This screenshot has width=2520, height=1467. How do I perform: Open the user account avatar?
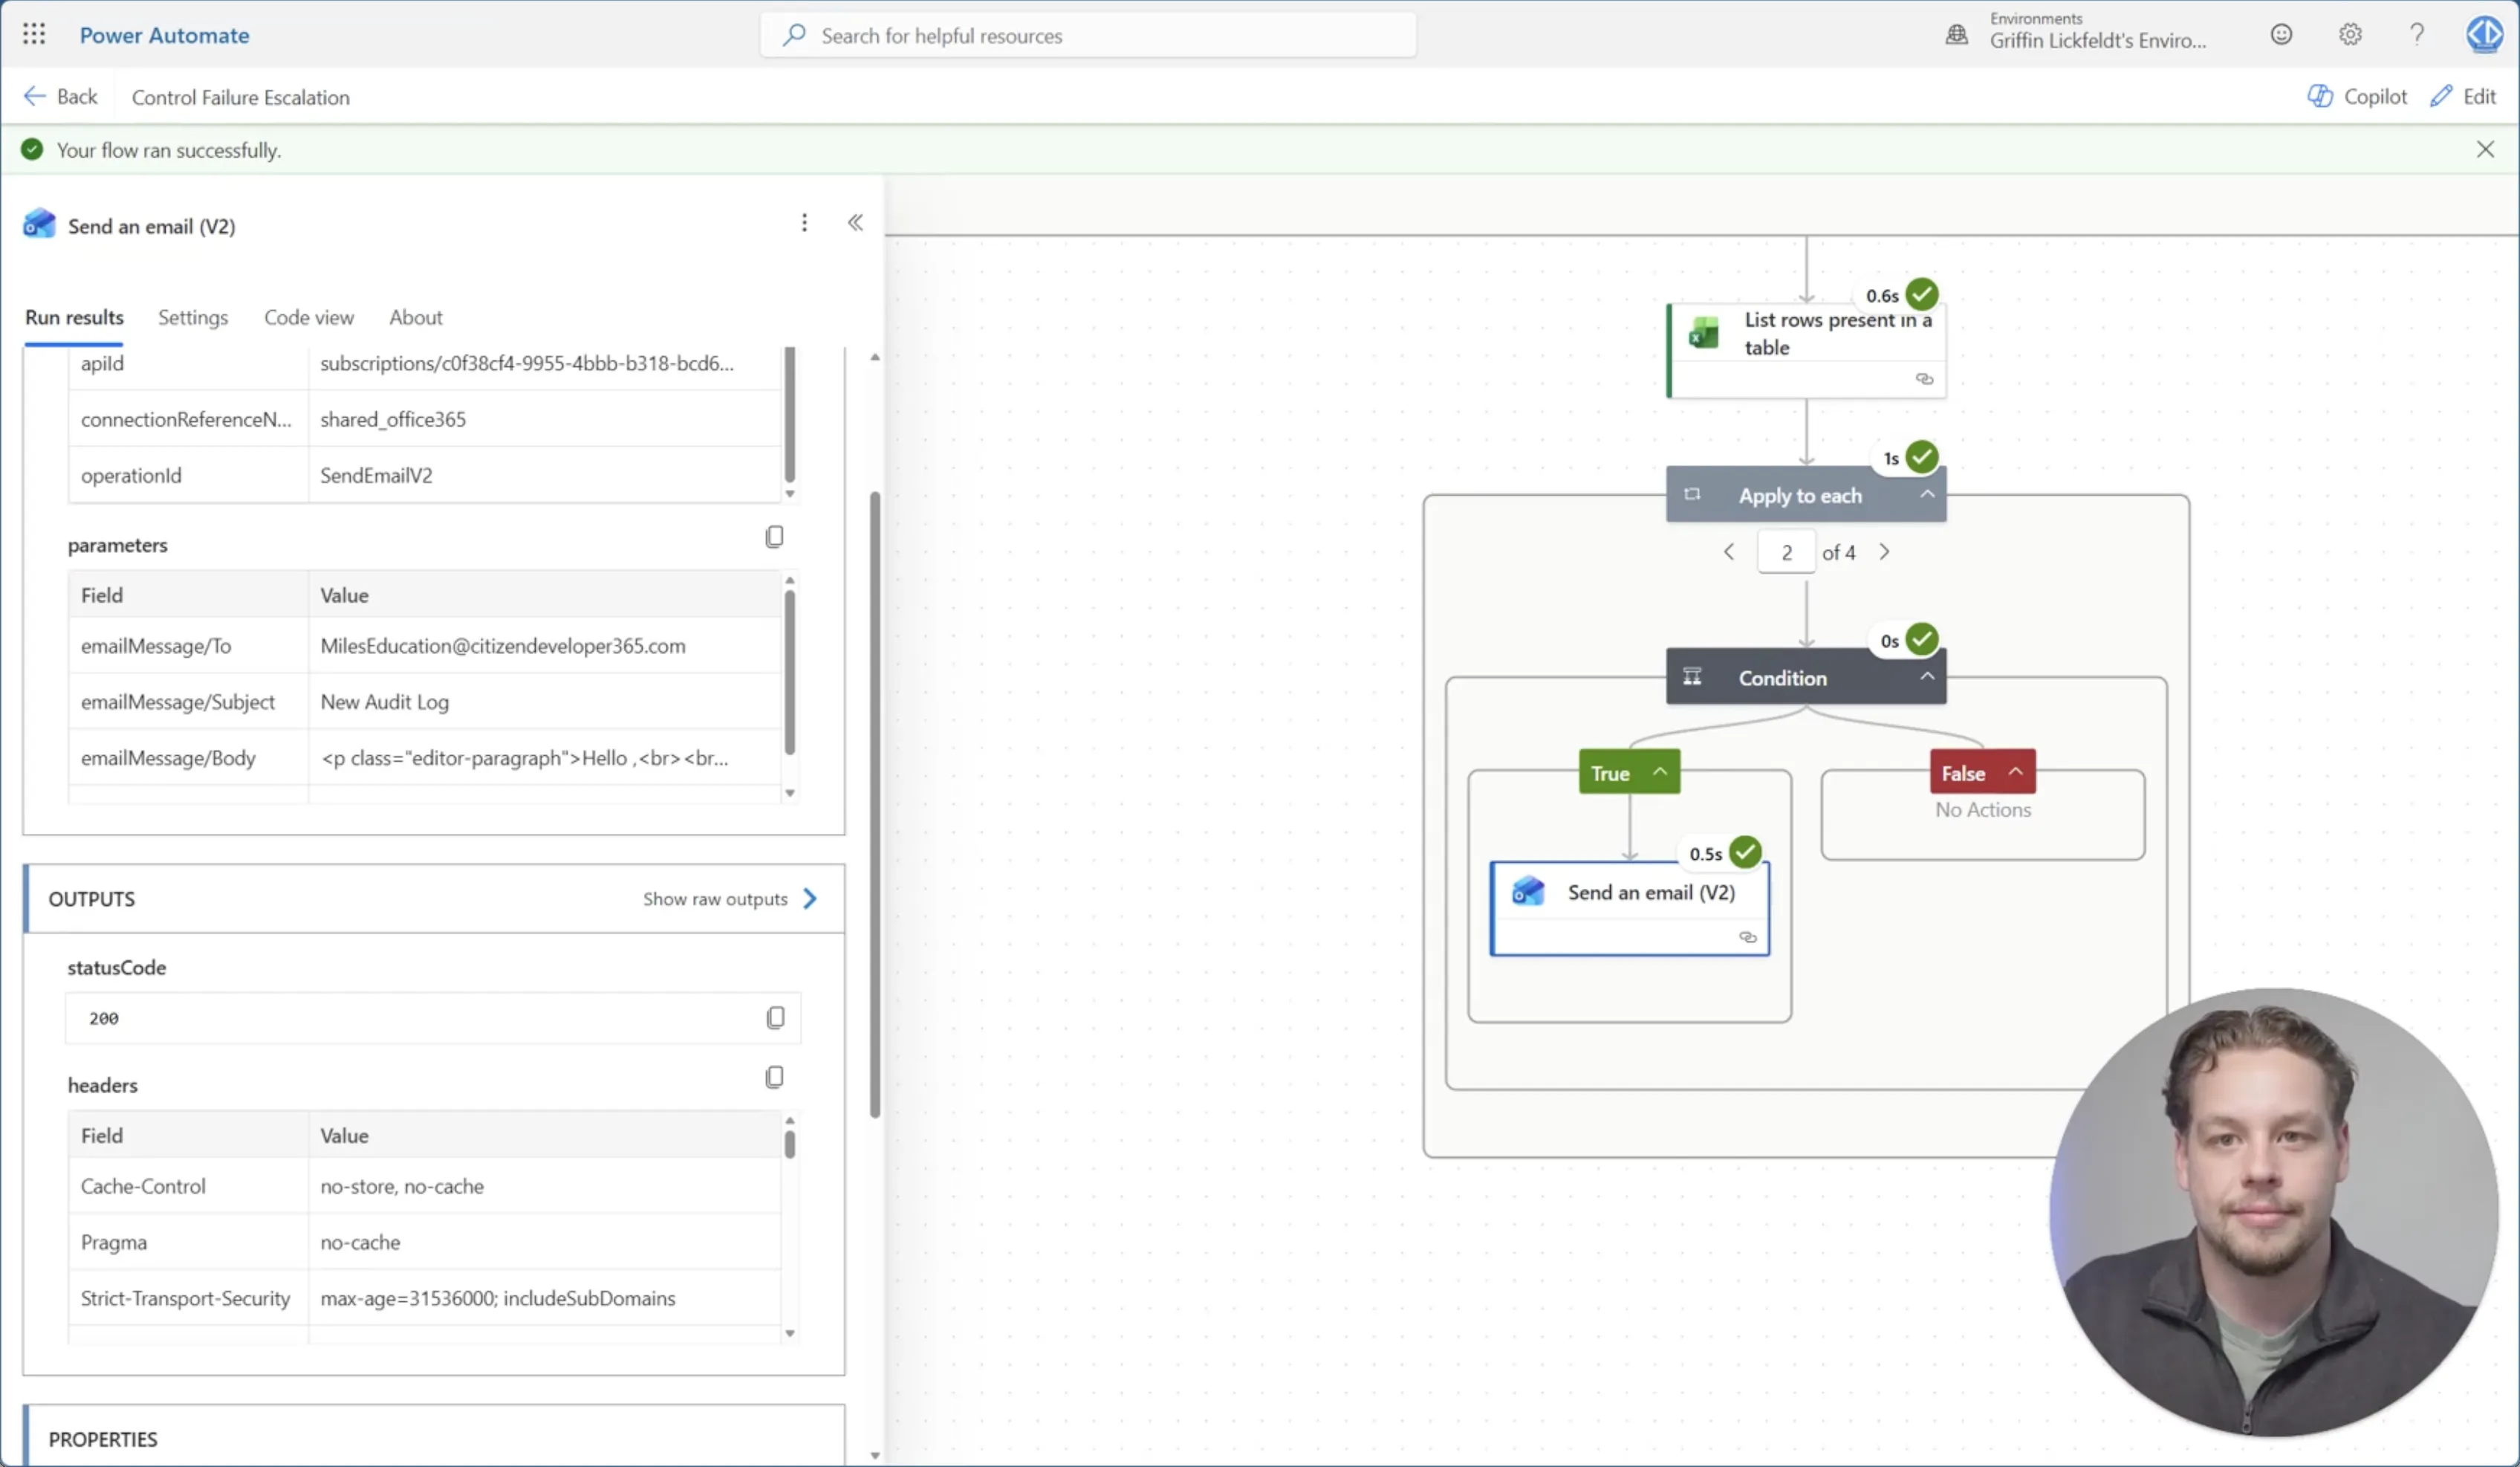(x=2485, y=34)
